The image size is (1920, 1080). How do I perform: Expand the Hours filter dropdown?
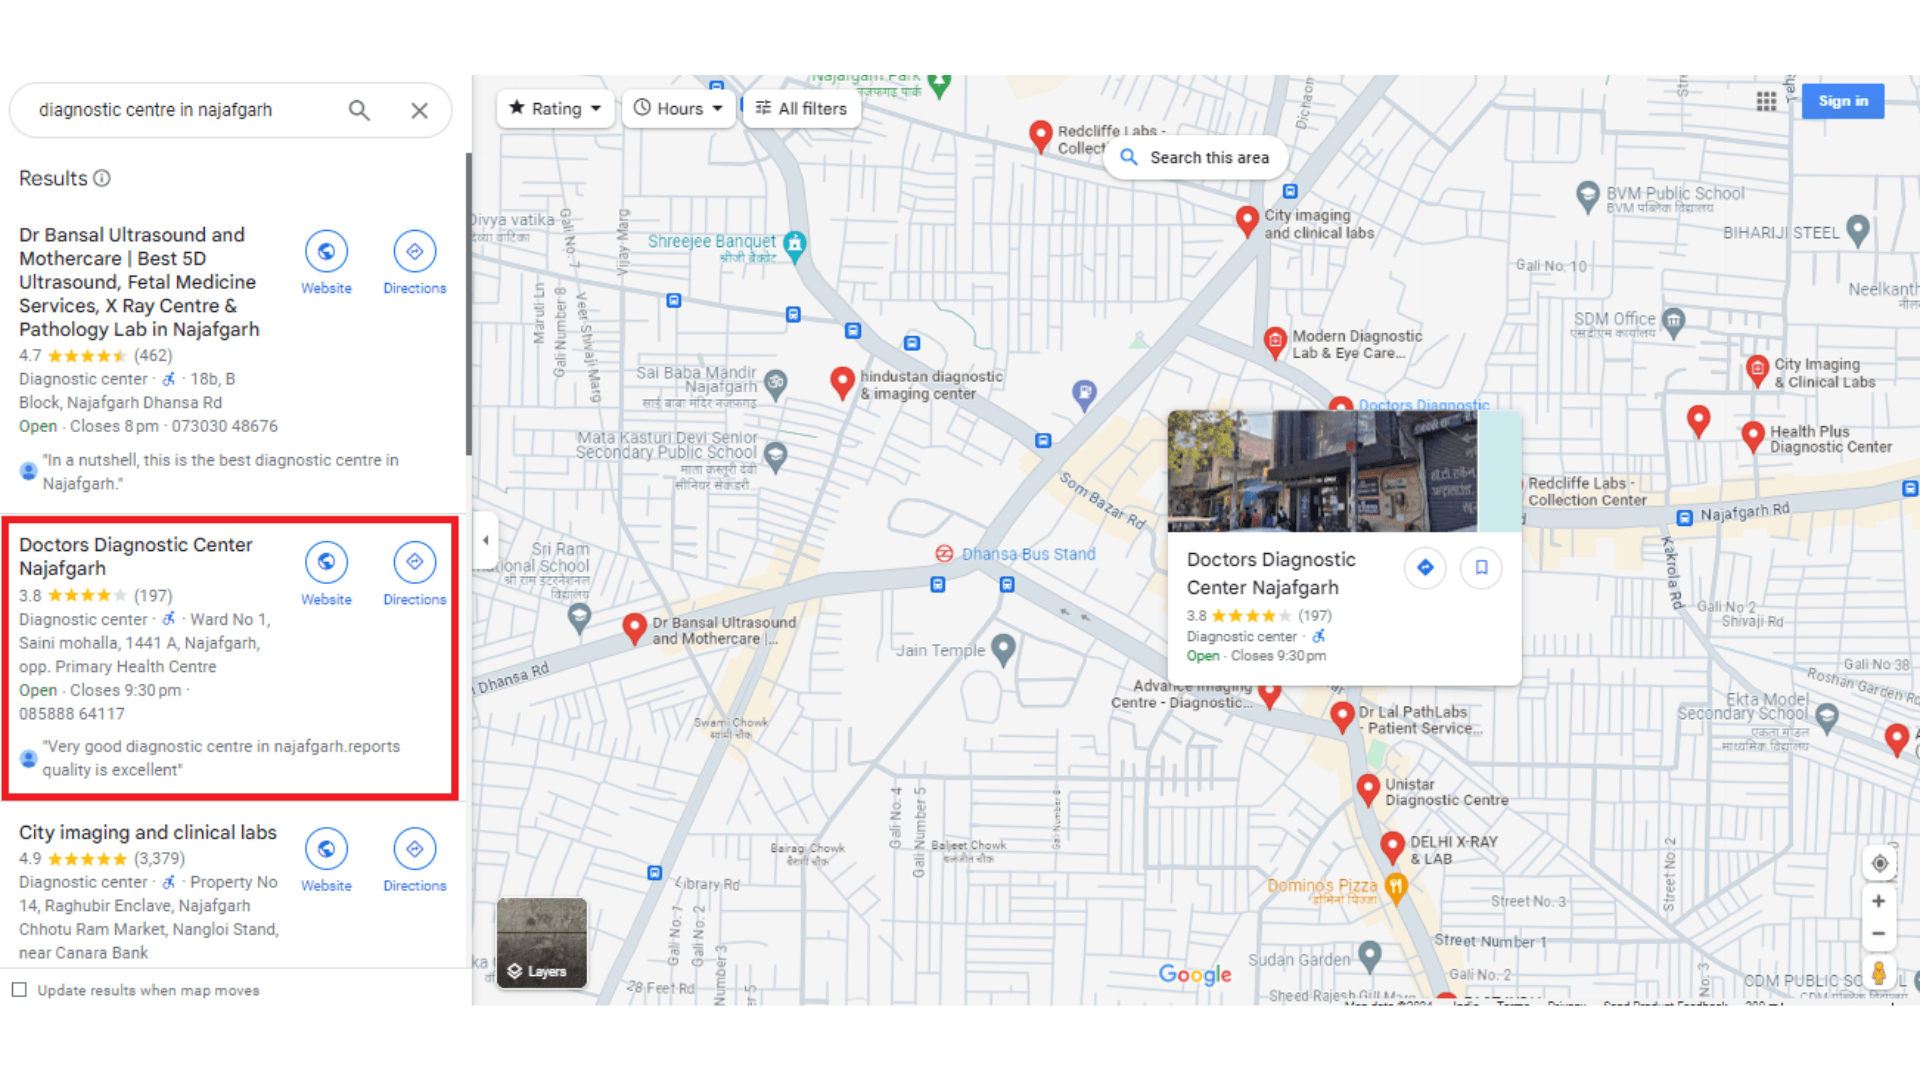[678, 108]
